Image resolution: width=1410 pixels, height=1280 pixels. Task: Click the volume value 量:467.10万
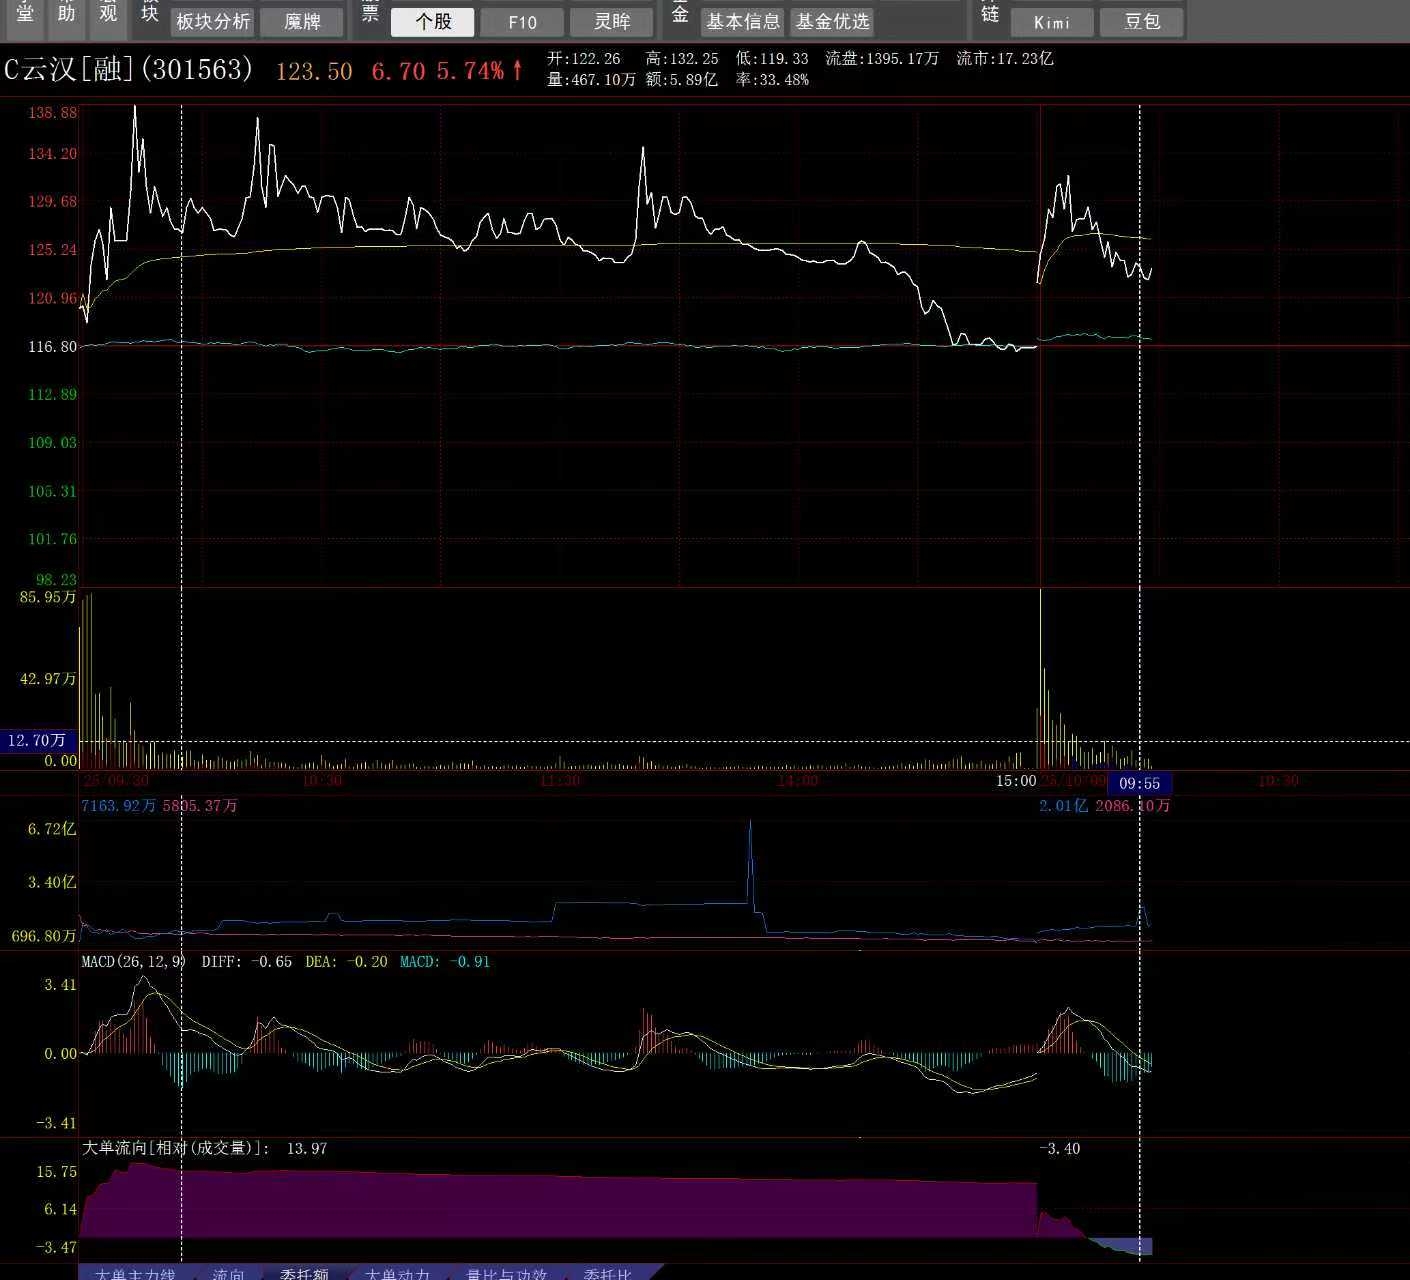point(591,80)
